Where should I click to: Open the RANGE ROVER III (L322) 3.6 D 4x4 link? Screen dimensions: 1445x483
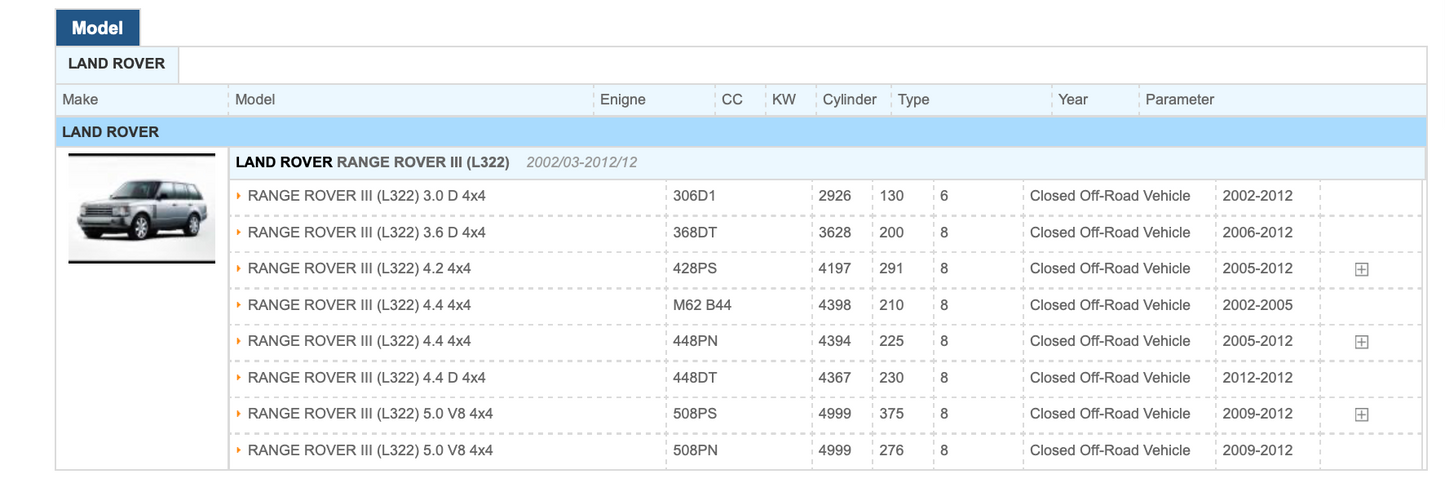(366, 232)
